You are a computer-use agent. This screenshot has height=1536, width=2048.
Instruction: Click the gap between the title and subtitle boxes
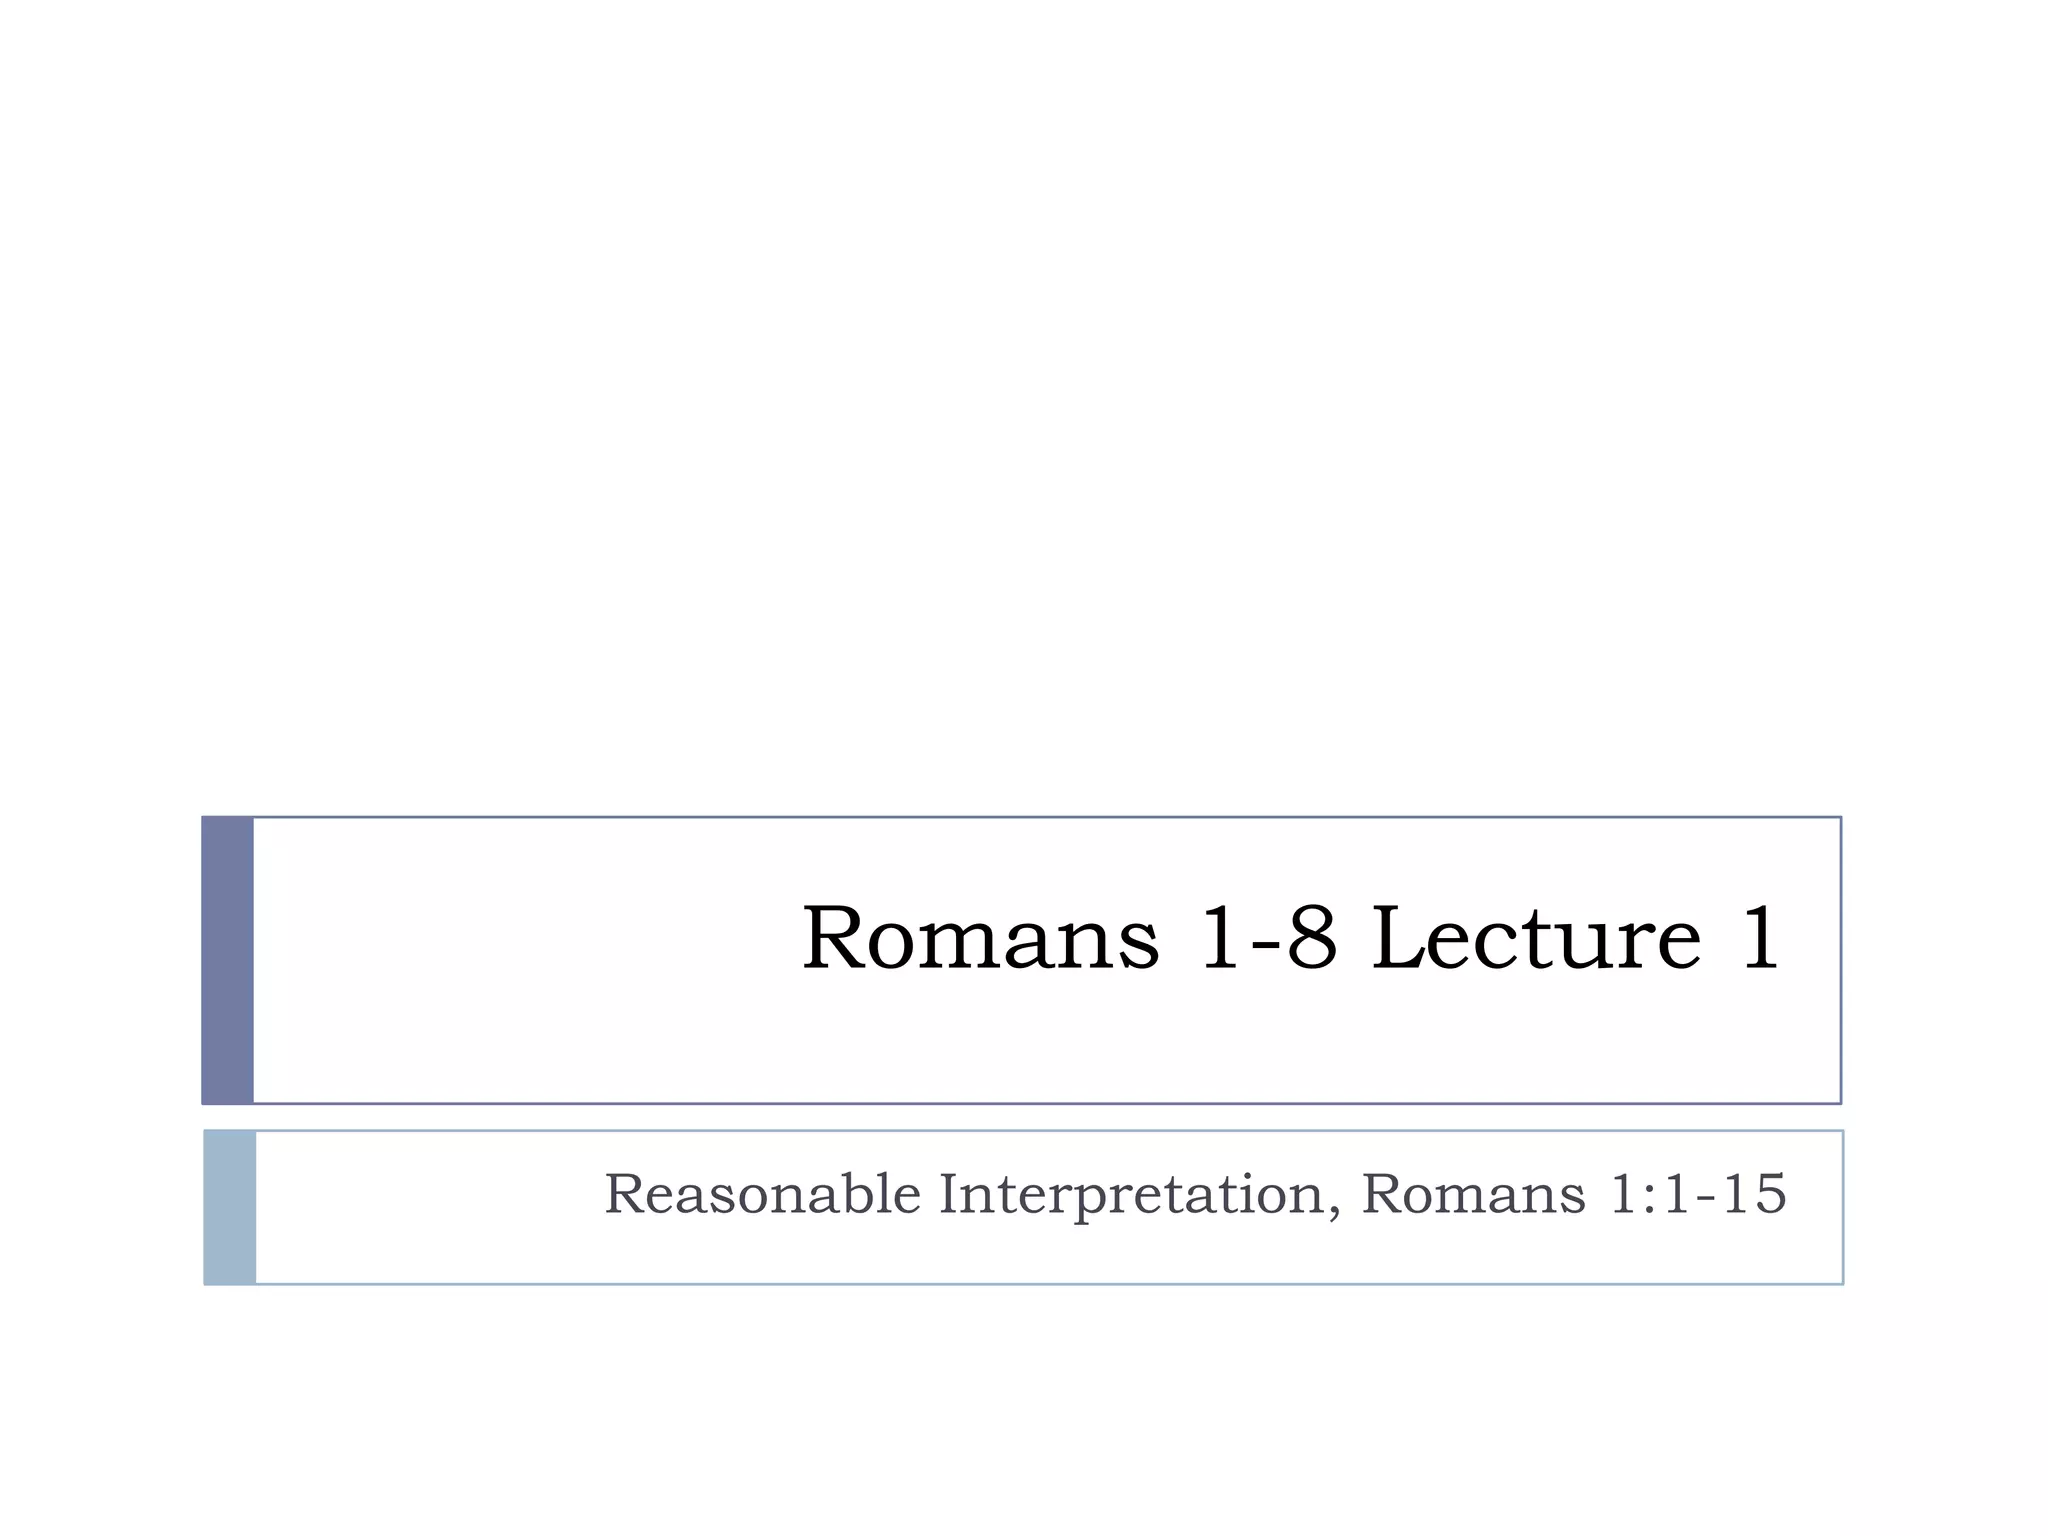point(1024,1117)
